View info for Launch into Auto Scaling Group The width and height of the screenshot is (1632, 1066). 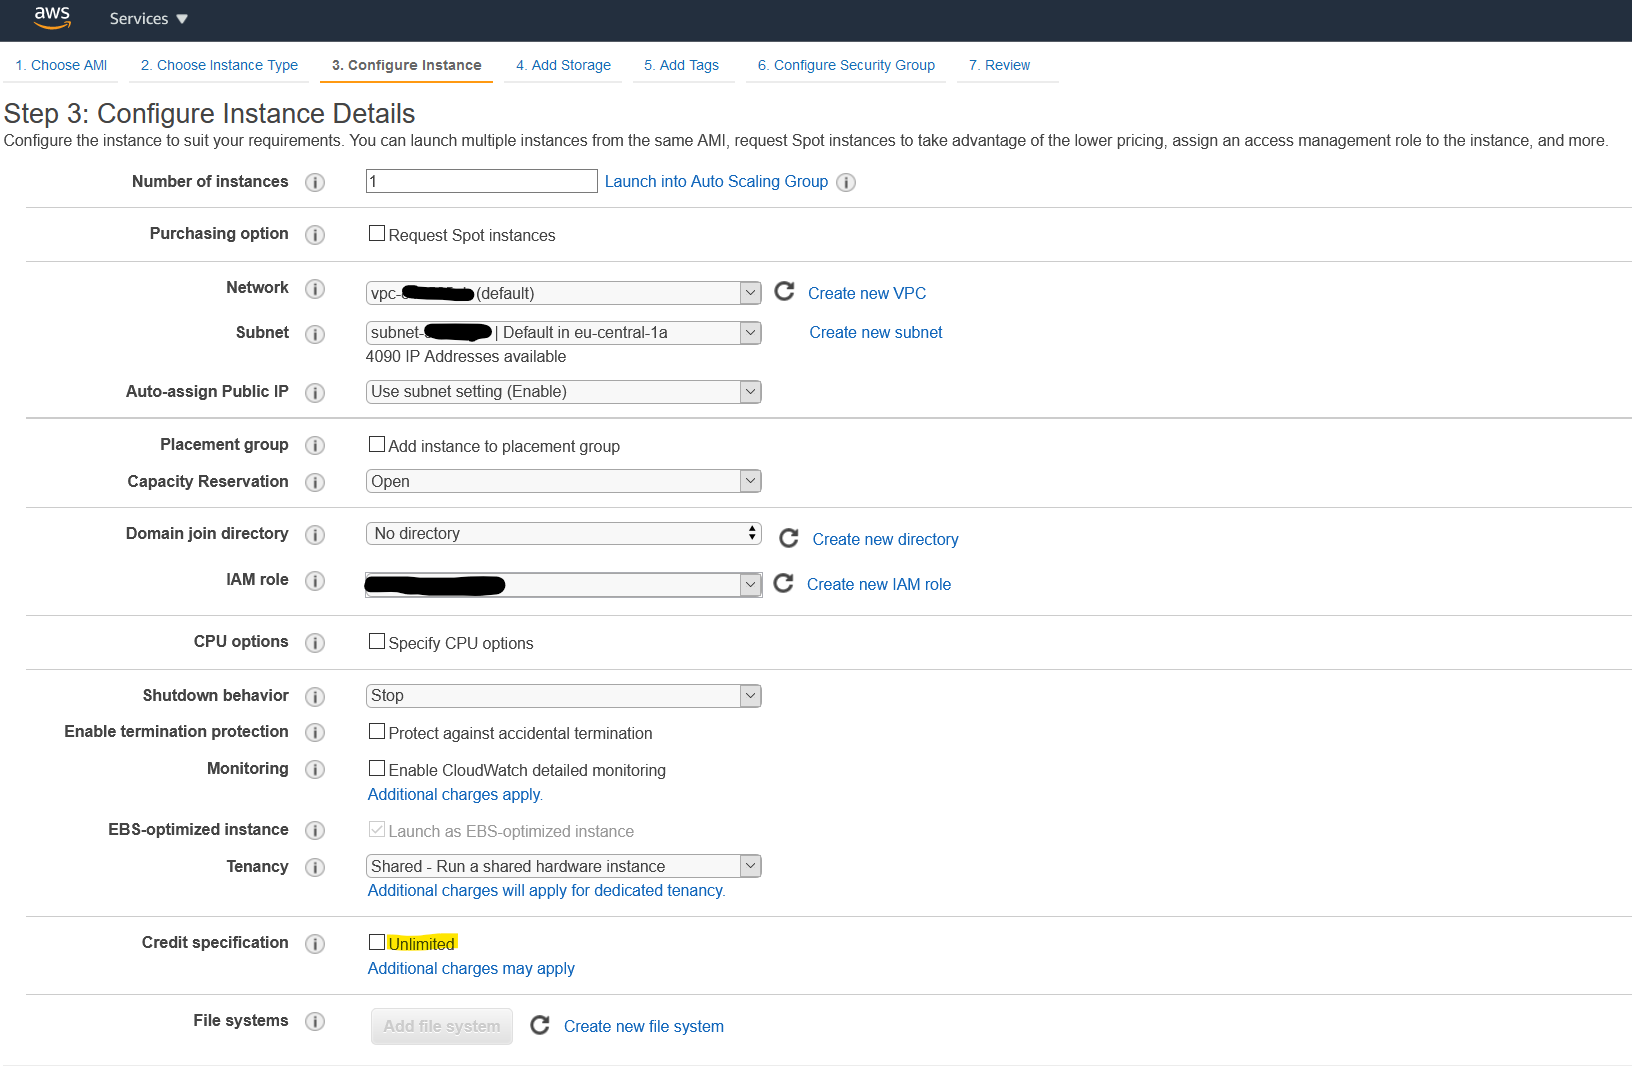tap(846, 182)
